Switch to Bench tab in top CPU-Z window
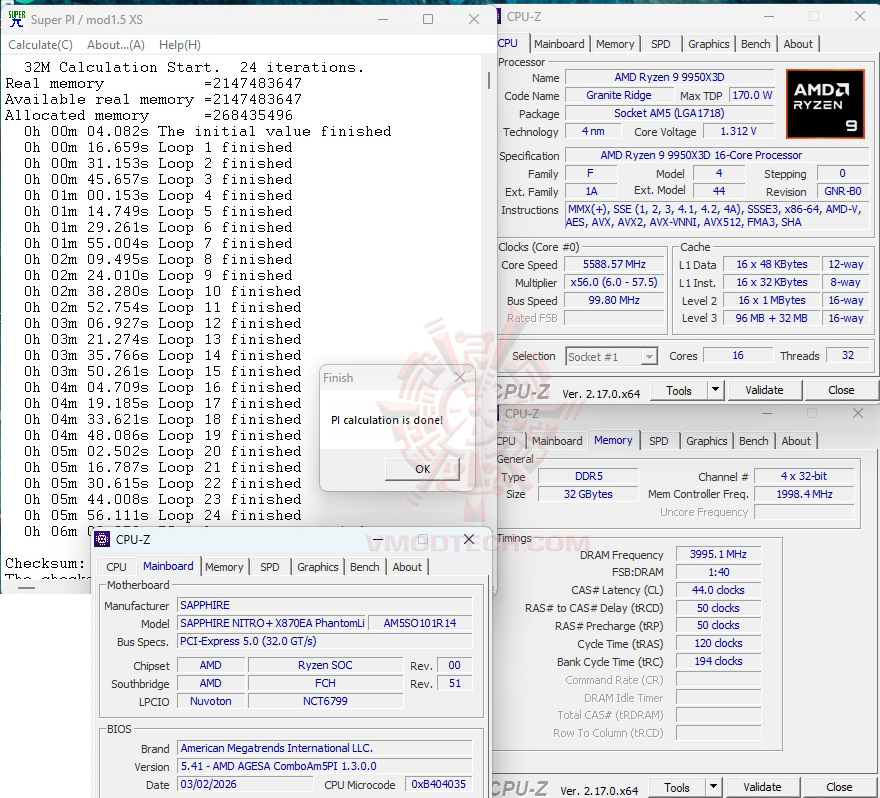Screen dimensions: 880x798 tap(755, 44)
